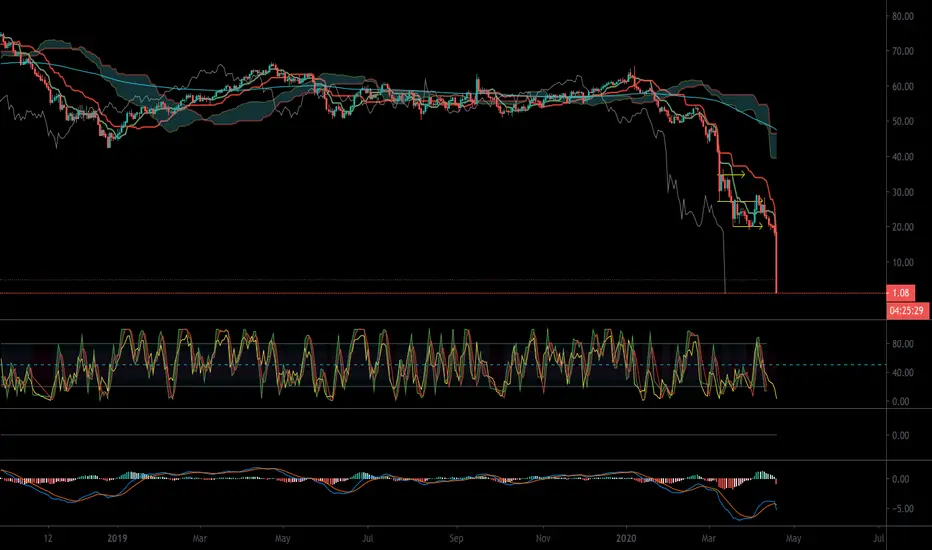This screenshot has height=550, width=932.
Task: Click the -5.00 label on MACD axis
Action: (x=902, y=509)
